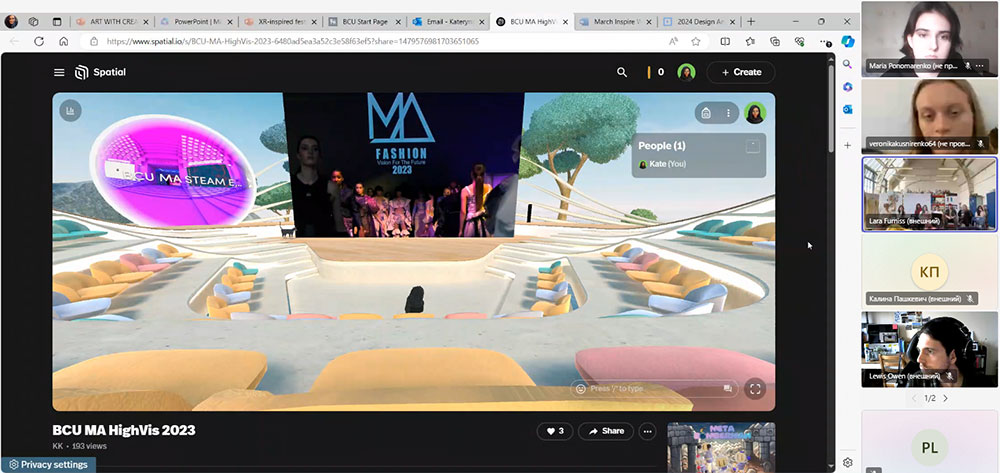Go to previous participants page
The image size is (1000, 473).
coord(913,398)
